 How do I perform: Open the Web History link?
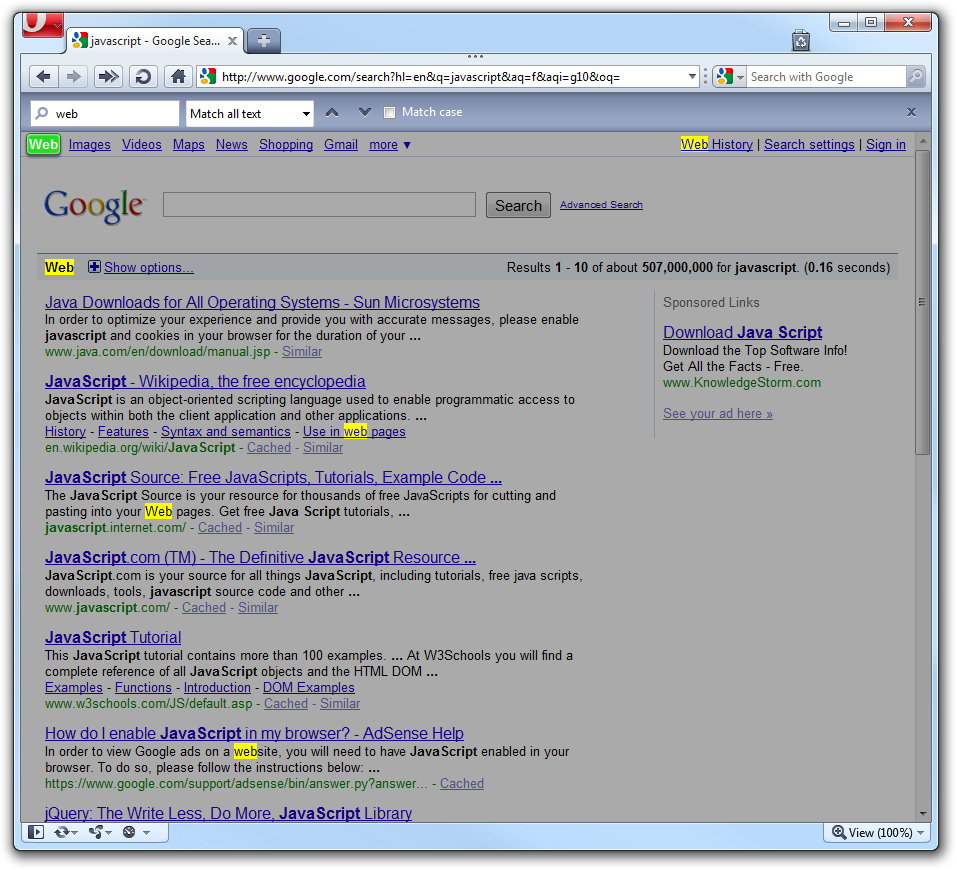[x=717, y=145]
